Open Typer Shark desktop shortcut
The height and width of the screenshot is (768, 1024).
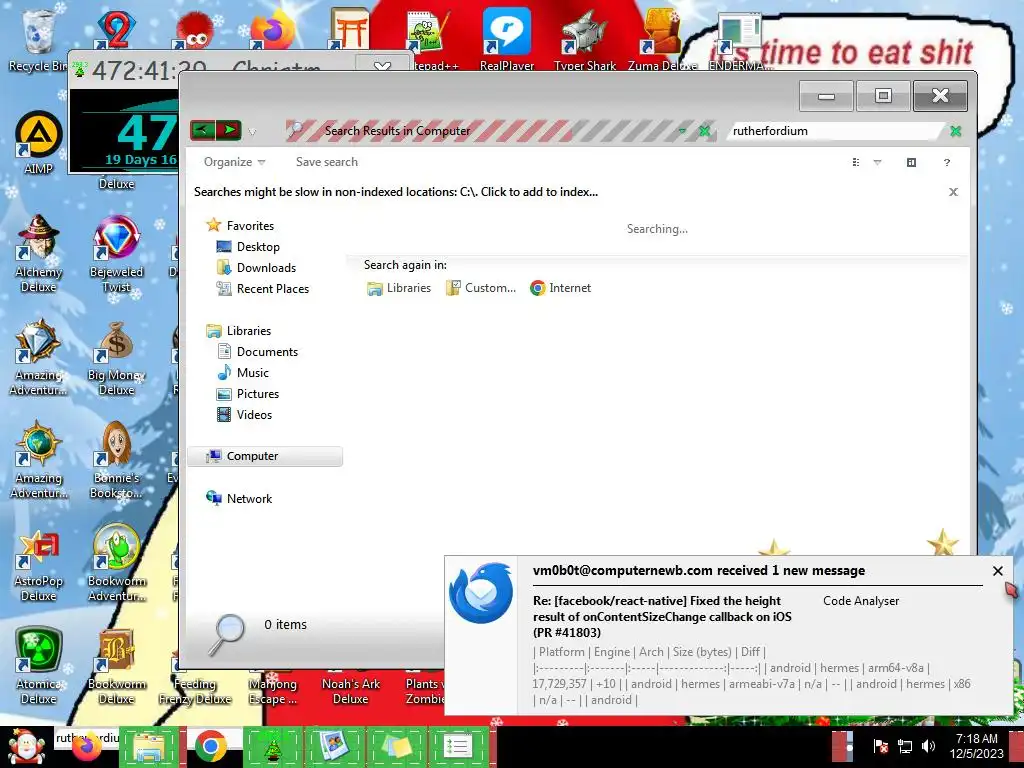point(584,39)
